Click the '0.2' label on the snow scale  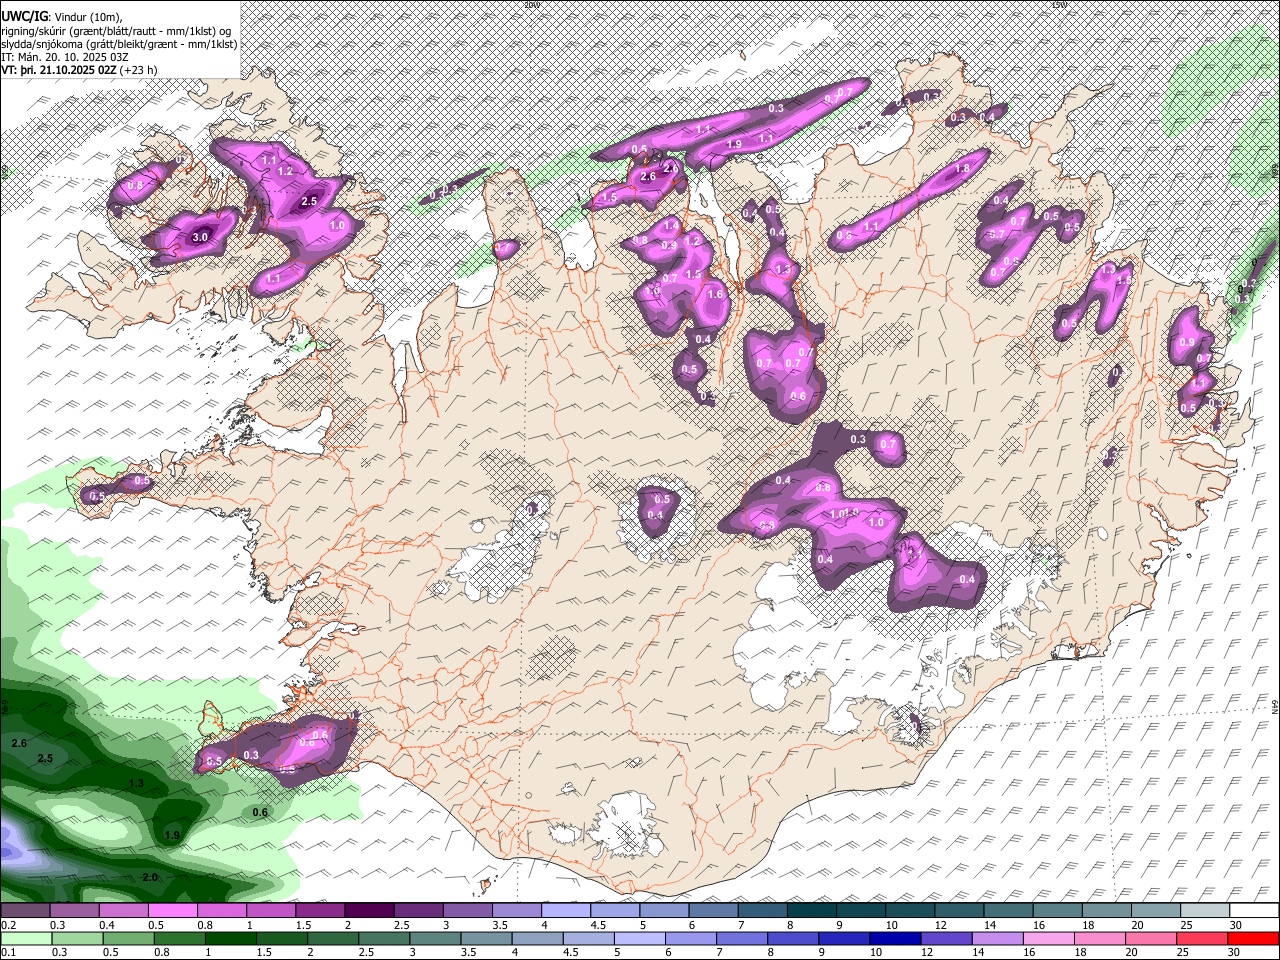click(x=8, y=925)
